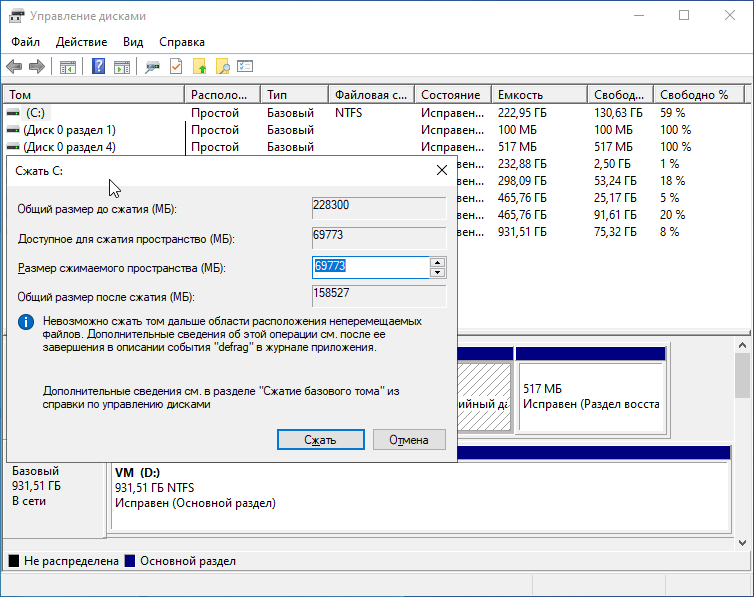Select the (Диск 0 раздел 4) row label
The width and height of the screenshot is (754, 597).
click(x=70, y=147)
